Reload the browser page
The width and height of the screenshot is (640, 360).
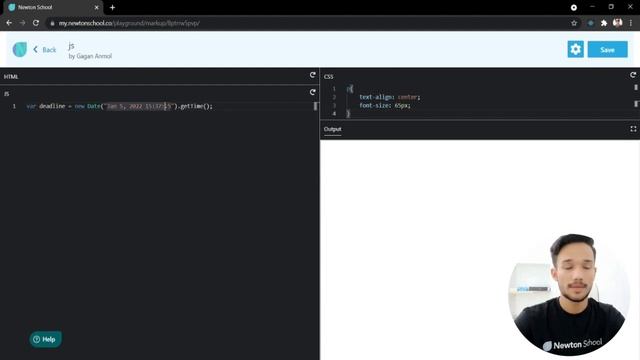[36, 23]
